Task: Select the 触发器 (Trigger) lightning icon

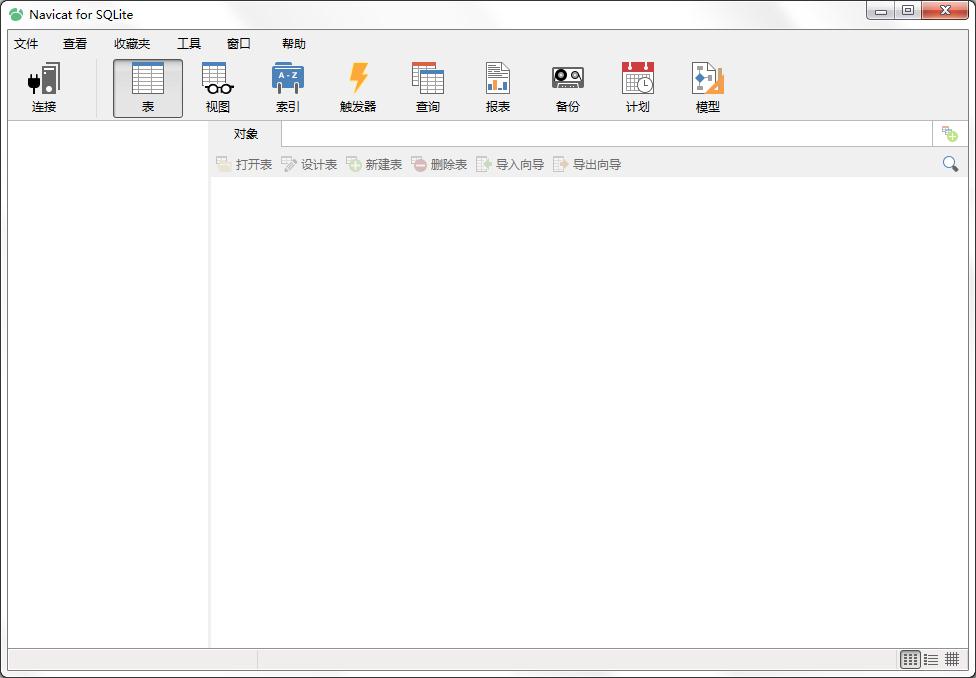Action: (358, 87)
